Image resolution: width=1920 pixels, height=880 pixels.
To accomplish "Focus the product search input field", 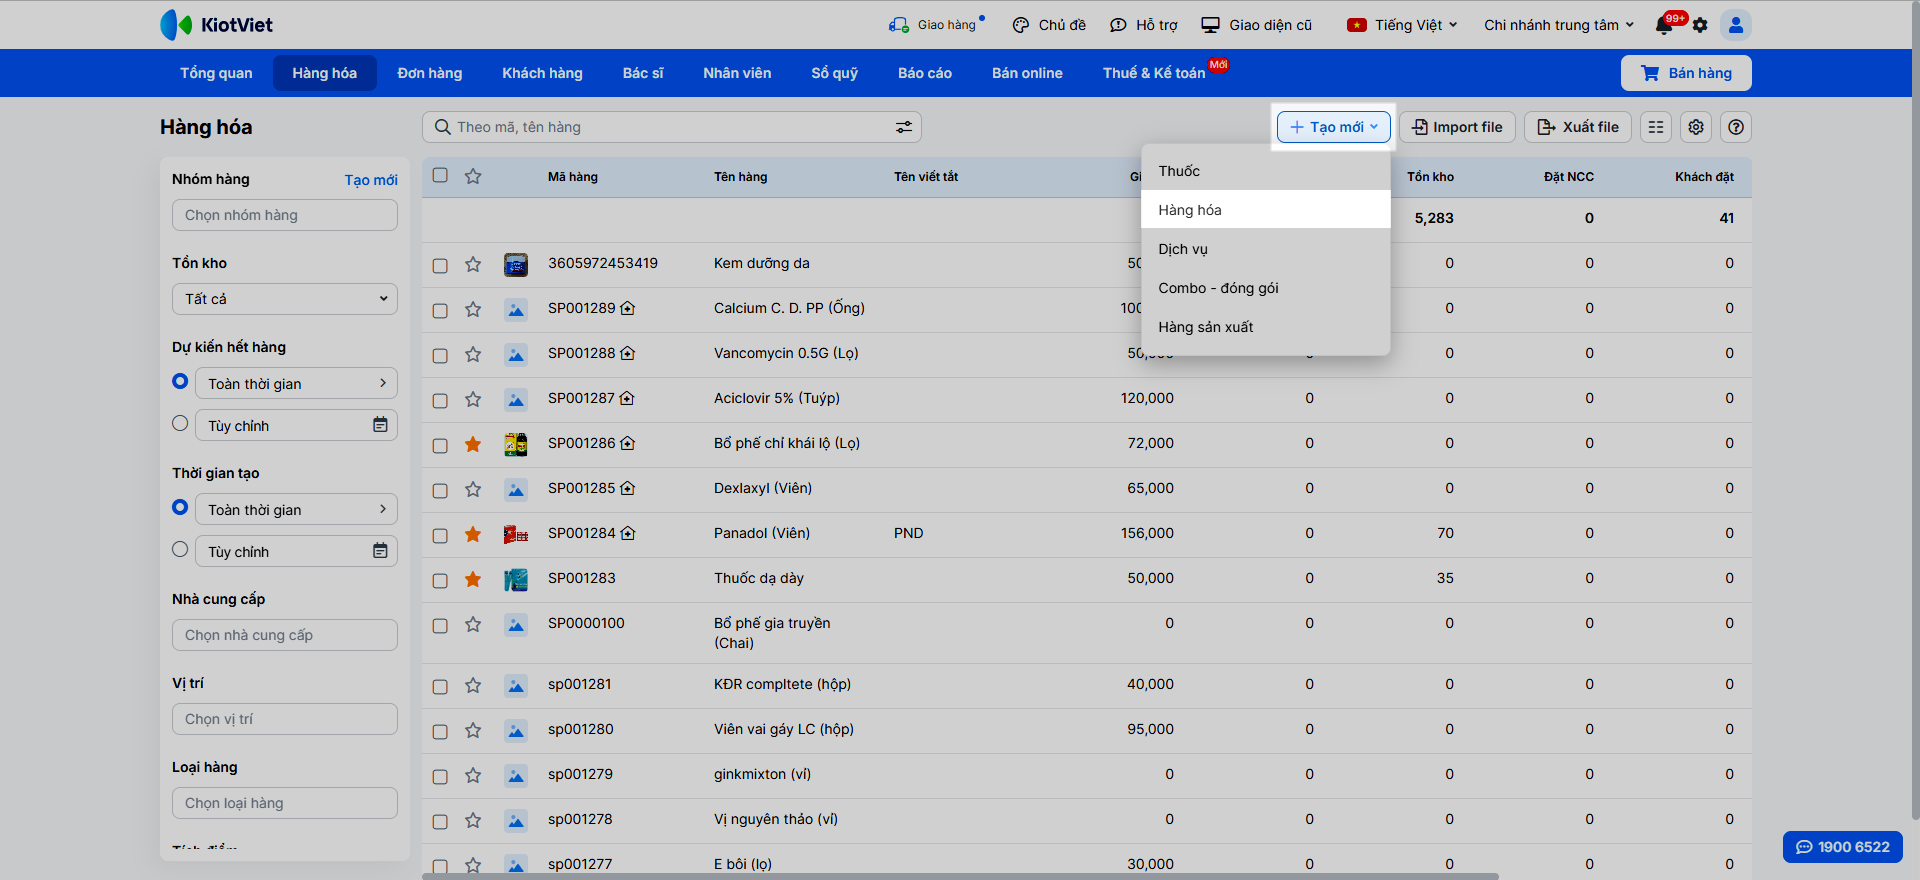I will click(x=660, y=127).
